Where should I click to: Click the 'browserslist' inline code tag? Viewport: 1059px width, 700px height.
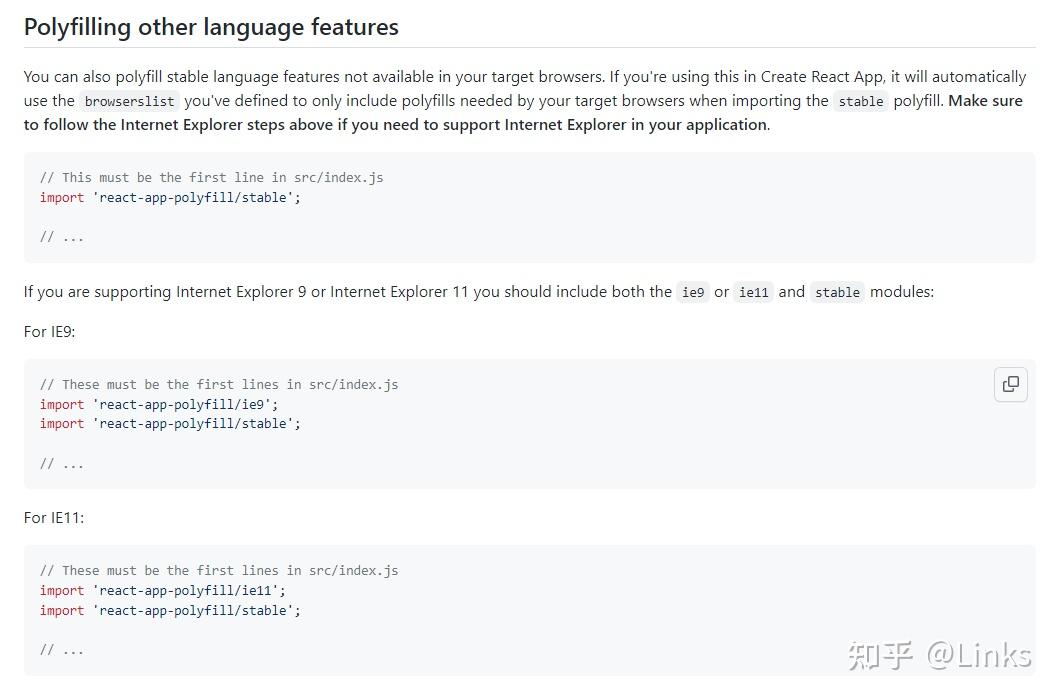[130, 101]
